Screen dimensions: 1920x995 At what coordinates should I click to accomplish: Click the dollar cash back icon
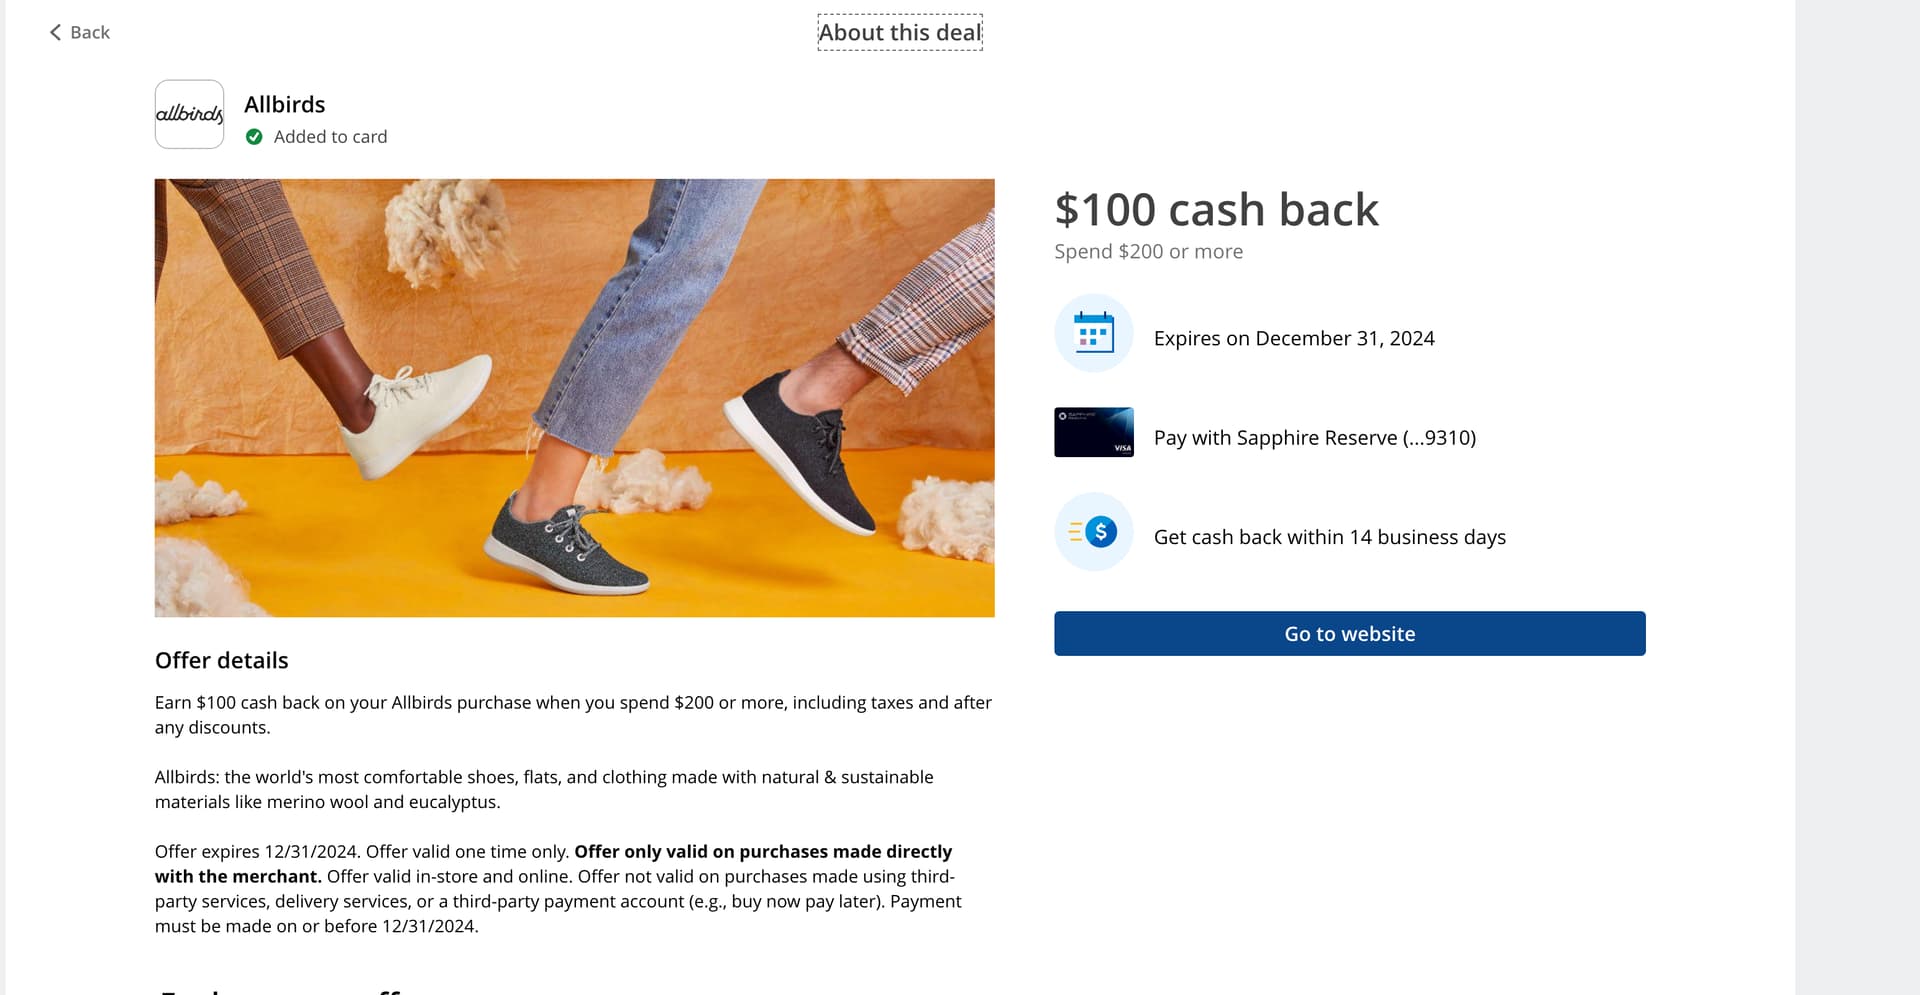click(1093, 532)
